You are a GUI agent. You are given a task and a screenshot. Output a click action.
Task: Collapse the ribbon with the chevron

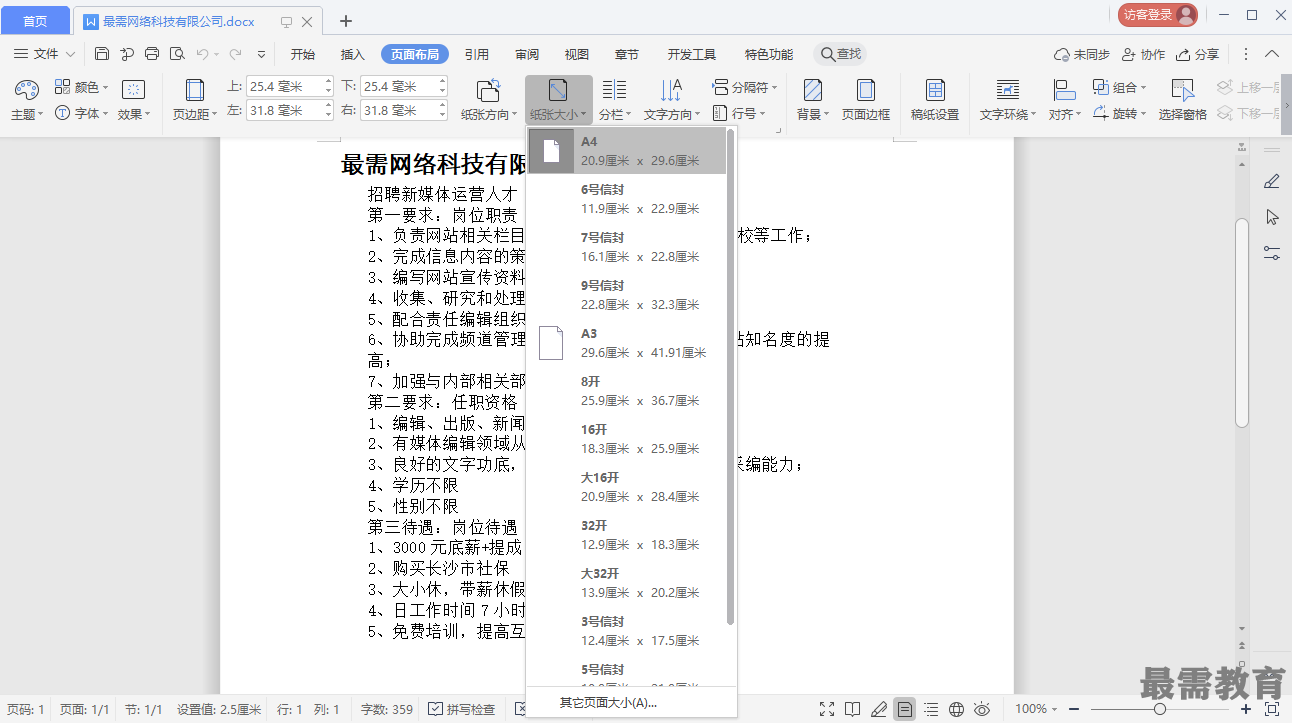[1272, 54]
